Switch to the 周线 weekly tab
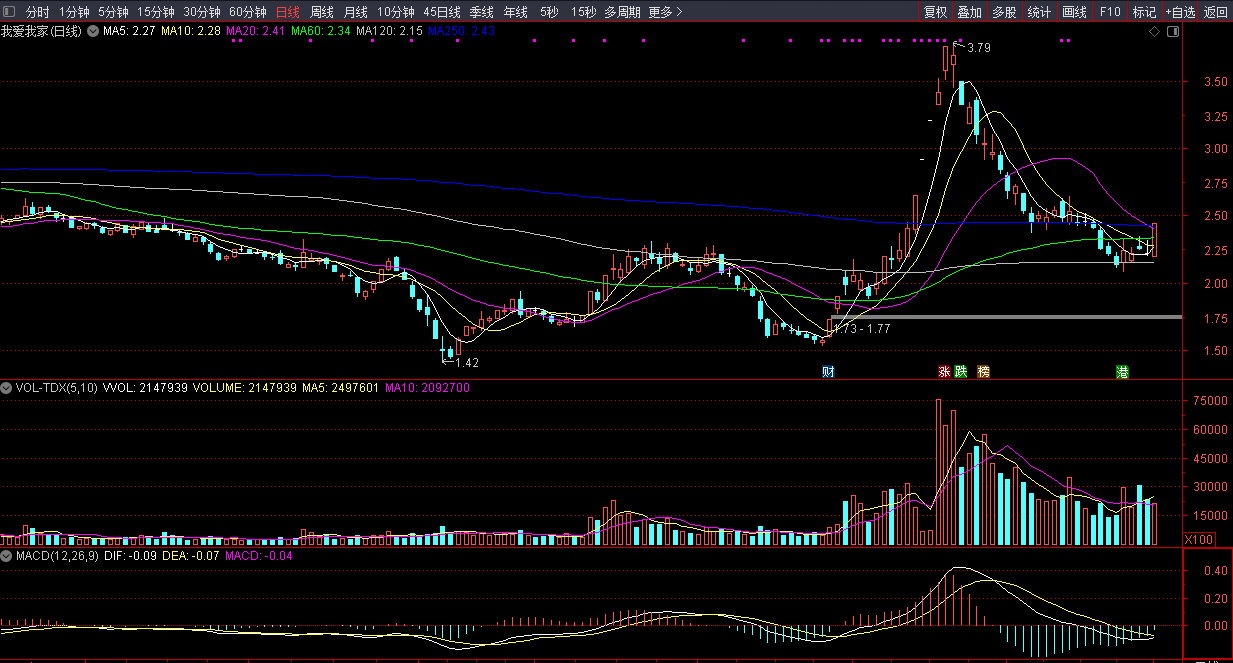The image size is (1233, 663). pyautogui.click(x=322, y=12)
